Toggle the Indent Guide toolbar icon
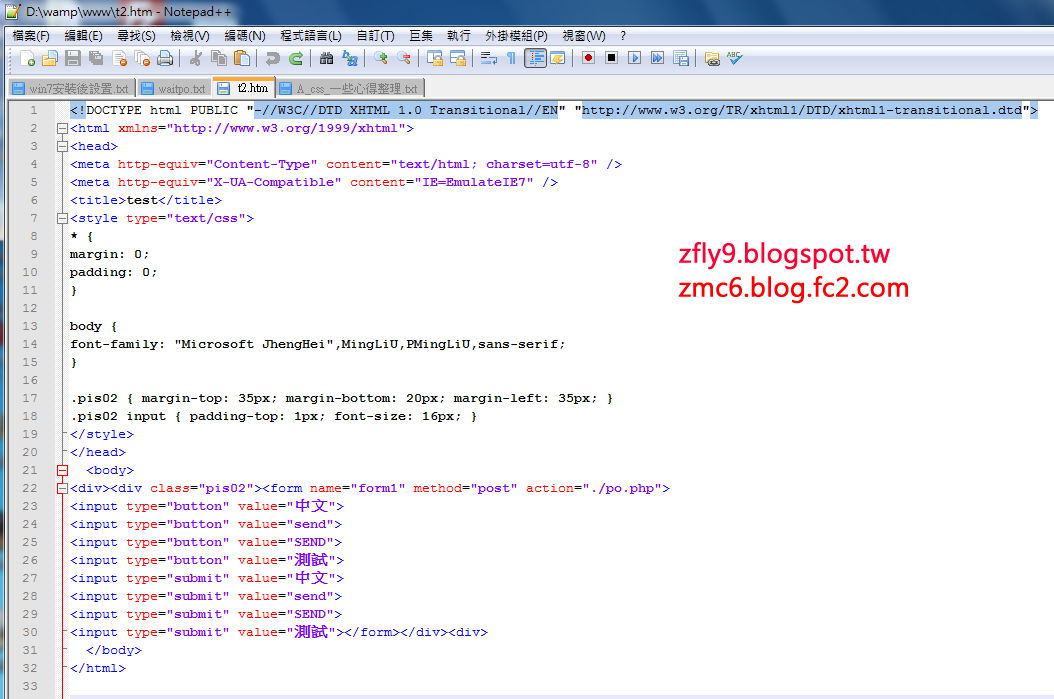Image resolution: width=1054 pixels, height=699 pixels. [535, 58]
